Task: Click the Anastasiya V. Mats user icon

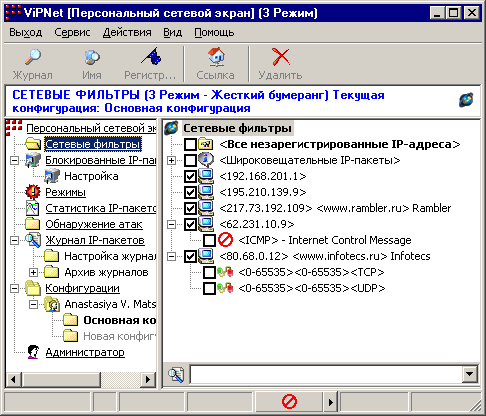Action: click(x=52, y=304)
